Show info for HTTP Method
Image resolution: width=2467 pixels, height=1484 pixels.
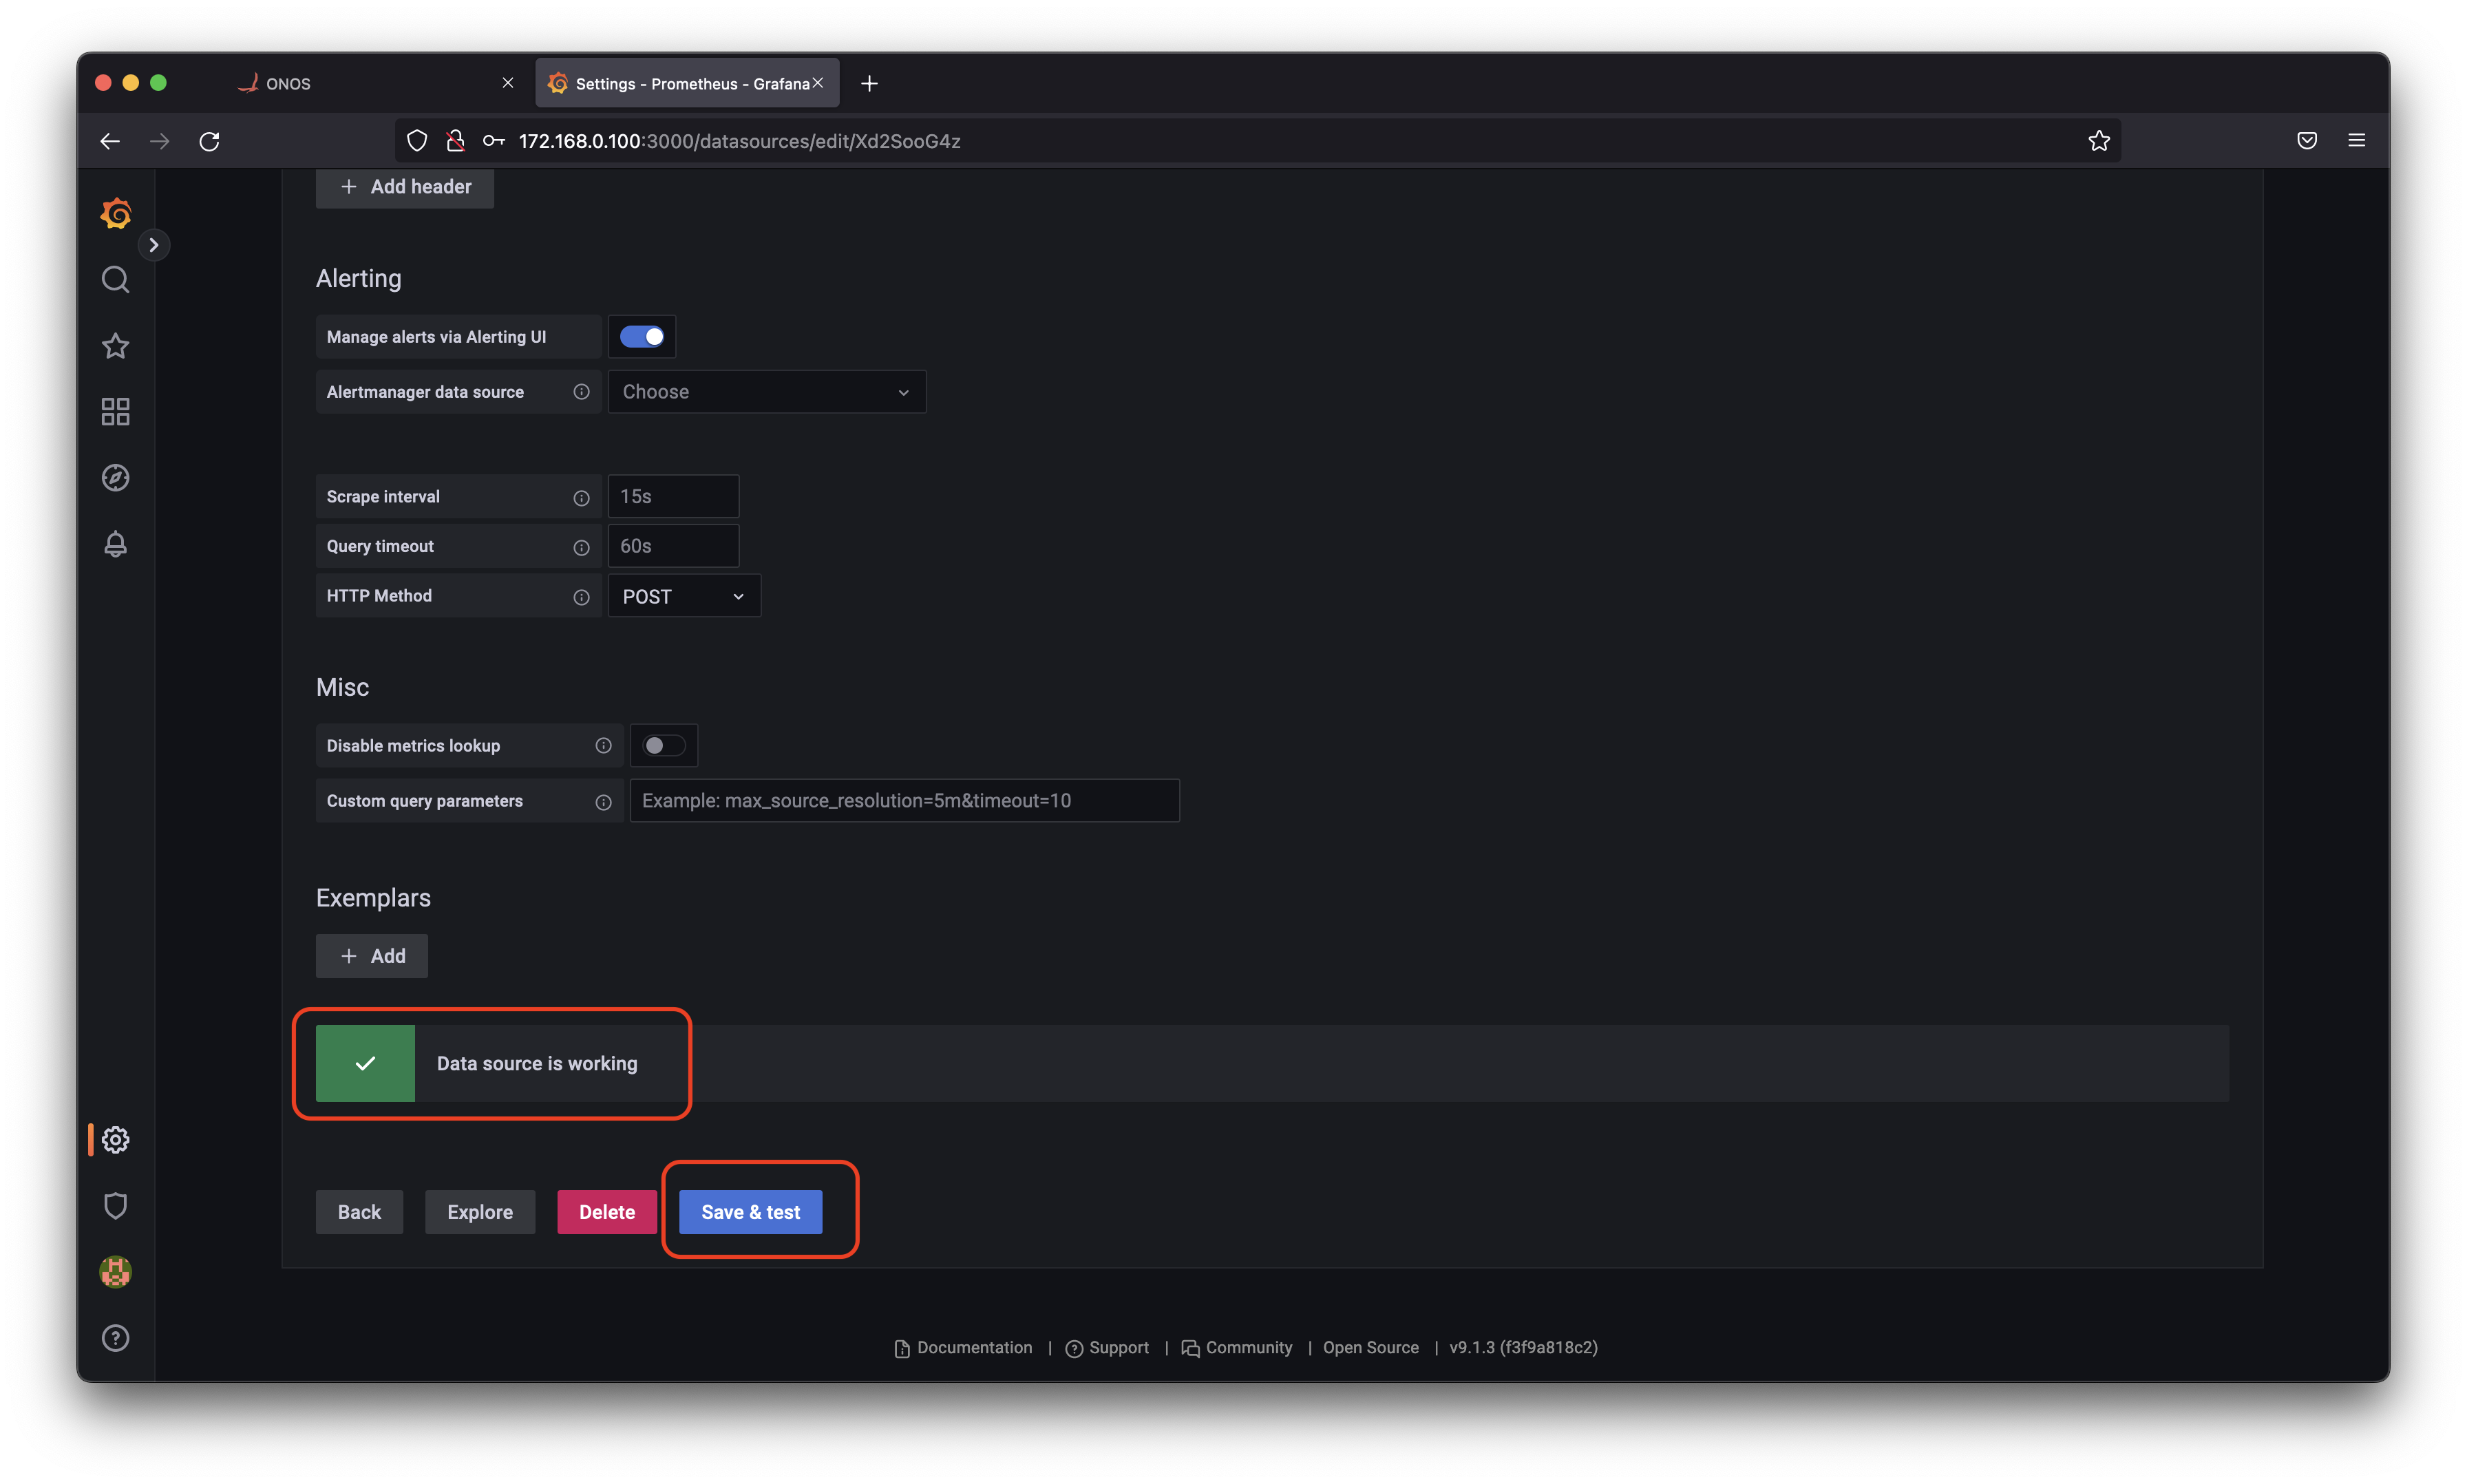[581, 596]
